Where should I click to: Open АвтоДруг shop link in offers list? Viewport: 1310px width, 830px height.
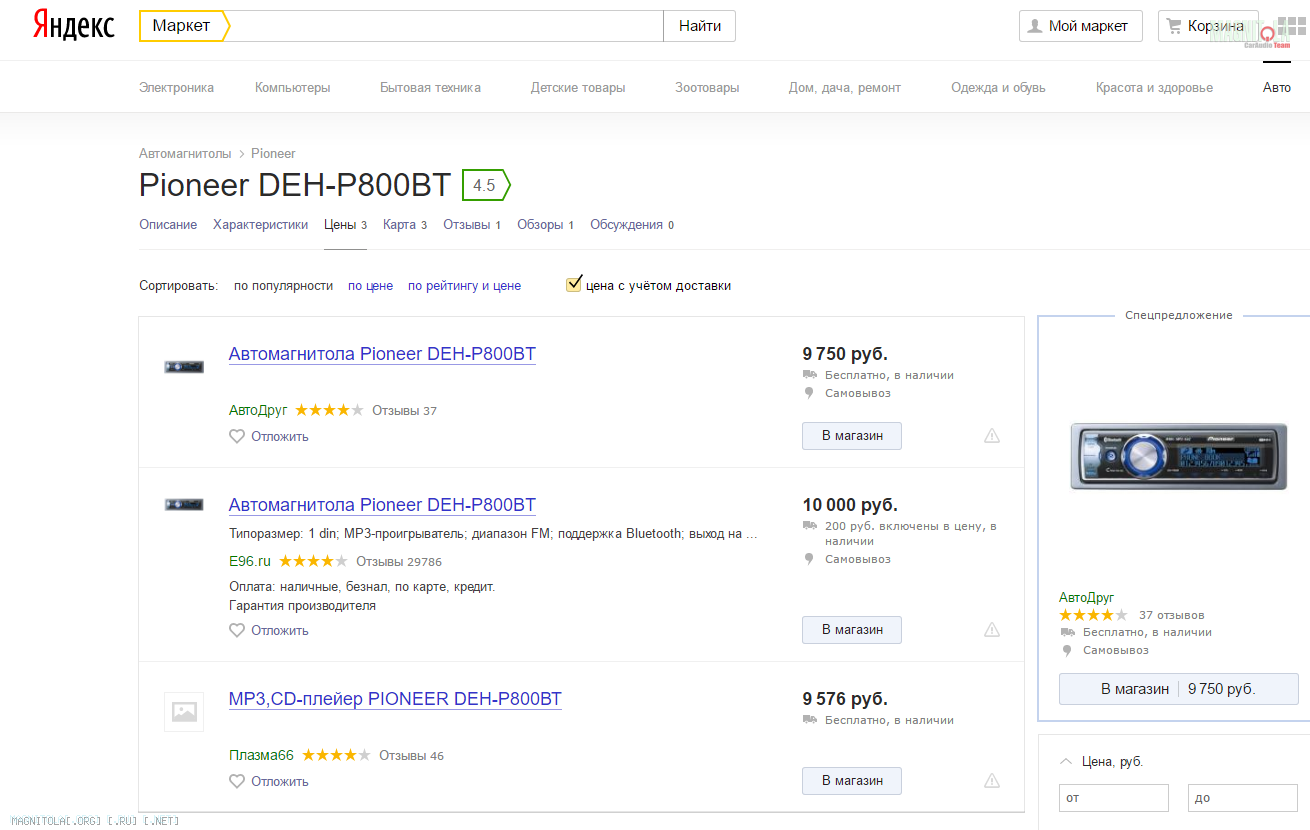coord(258,410)
